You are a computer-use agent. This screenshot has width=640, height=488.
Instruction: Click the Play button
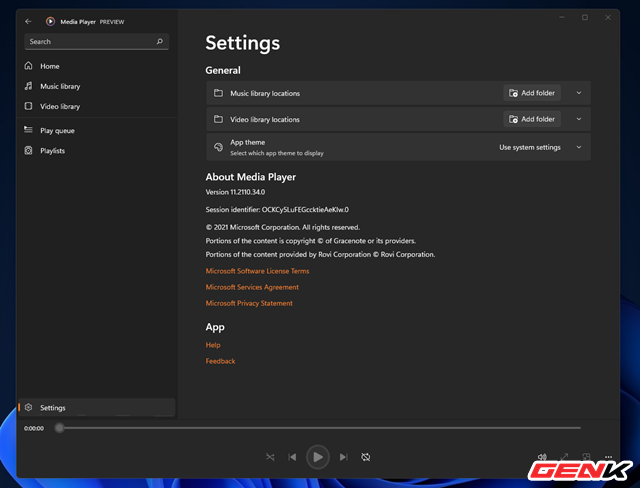click(x=318, y=457)
